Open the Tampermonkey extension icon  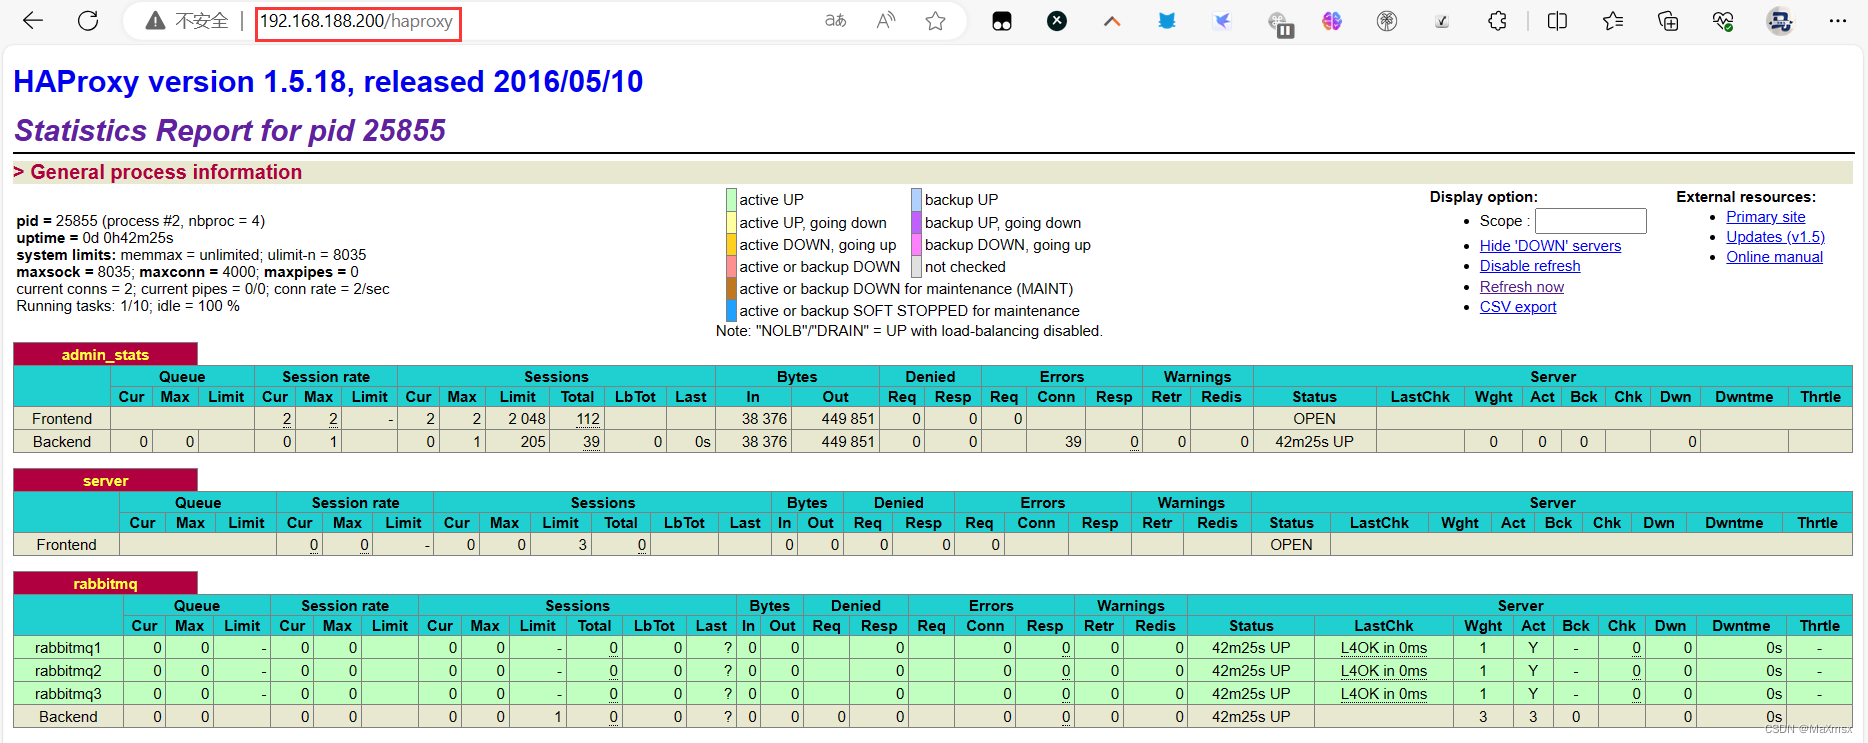[1002, 21]
